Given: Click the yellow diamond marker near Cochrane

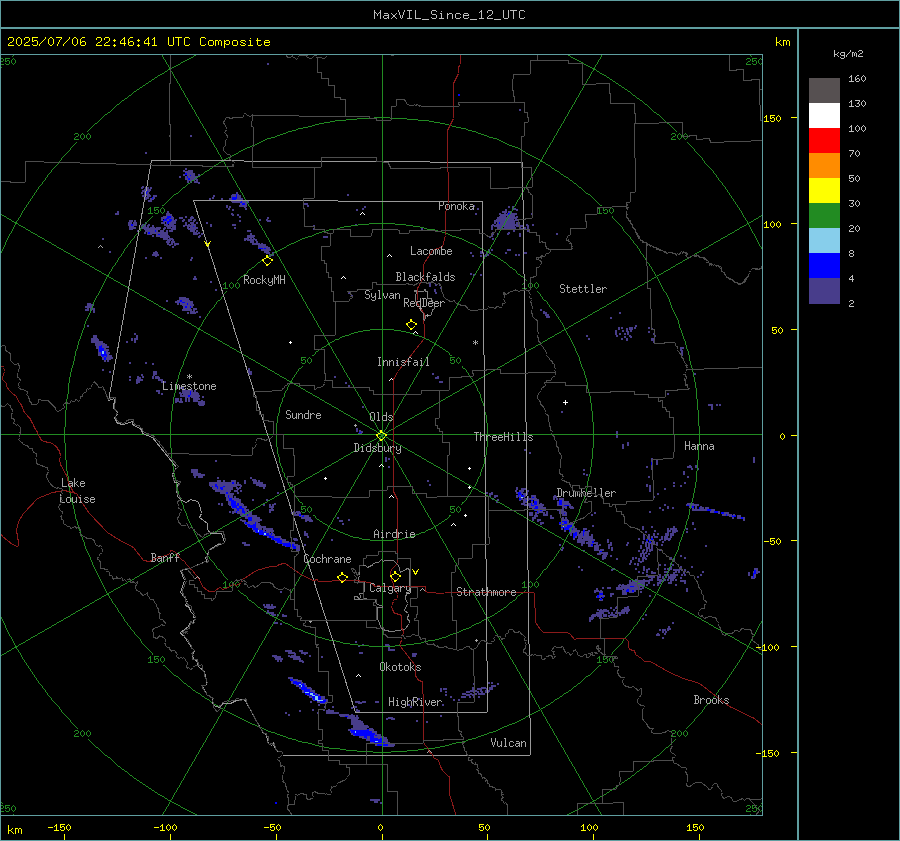Looking at the screenshot, I should (x=343, y=577).
